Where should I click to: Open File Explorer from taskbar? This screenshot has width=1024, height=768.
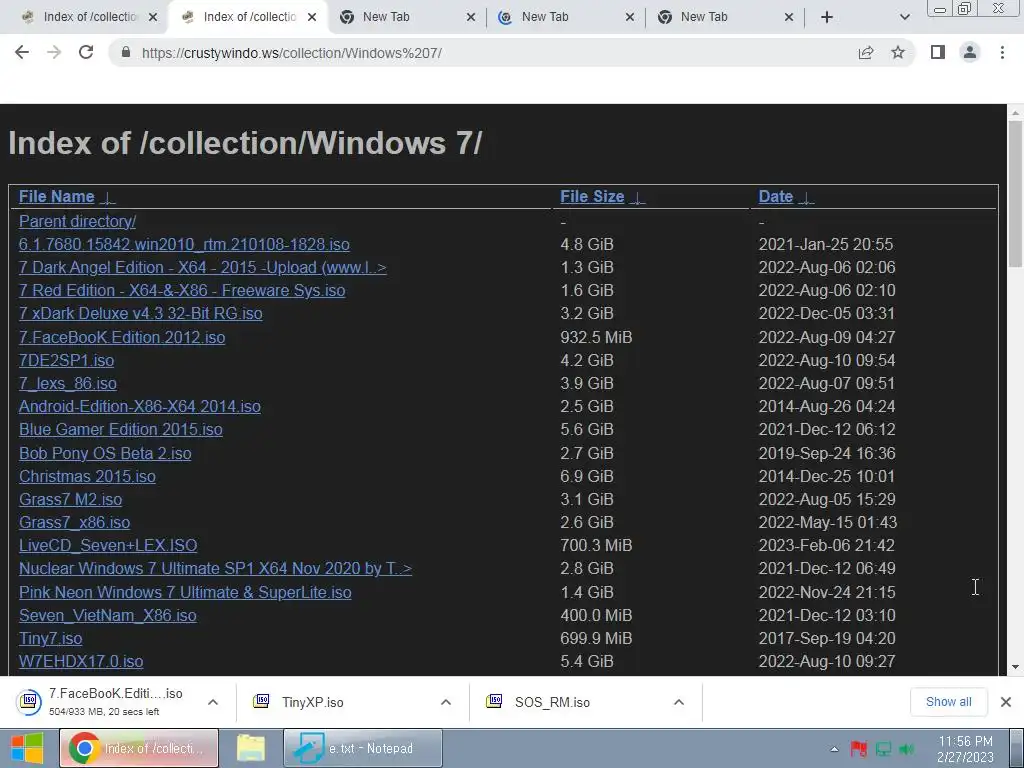pyautogui.click(x=251, y=748)
